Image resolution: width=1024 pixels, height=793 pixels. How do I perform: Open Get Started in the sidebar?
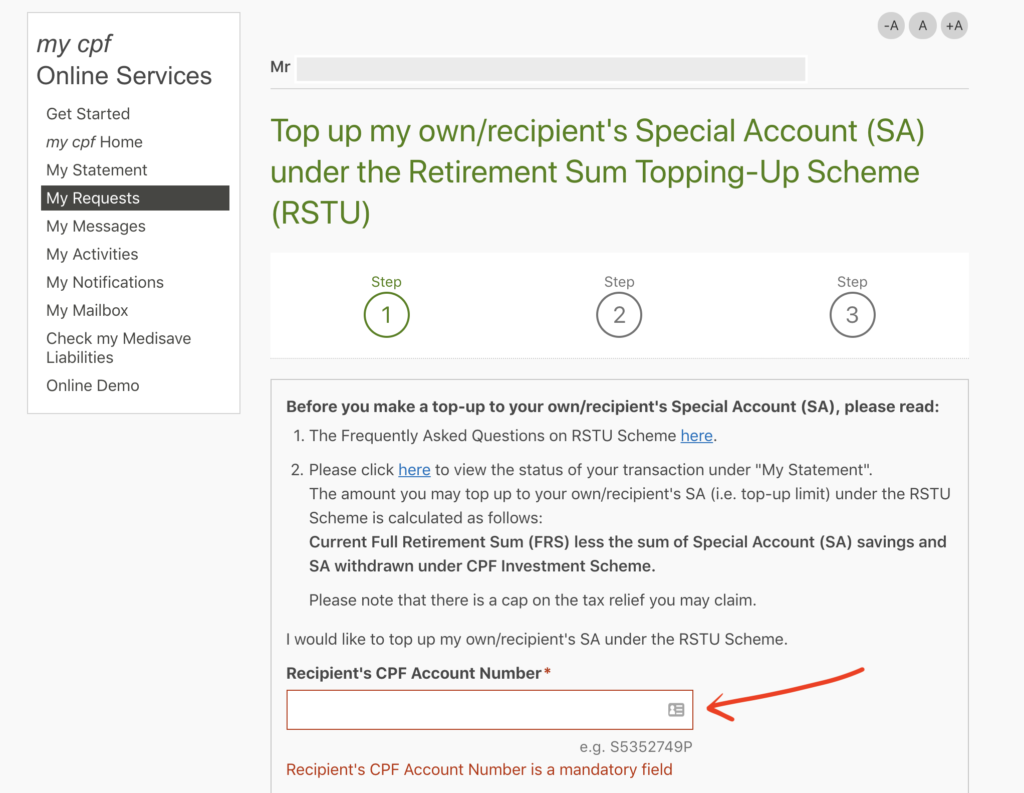(x=88, y=114)
